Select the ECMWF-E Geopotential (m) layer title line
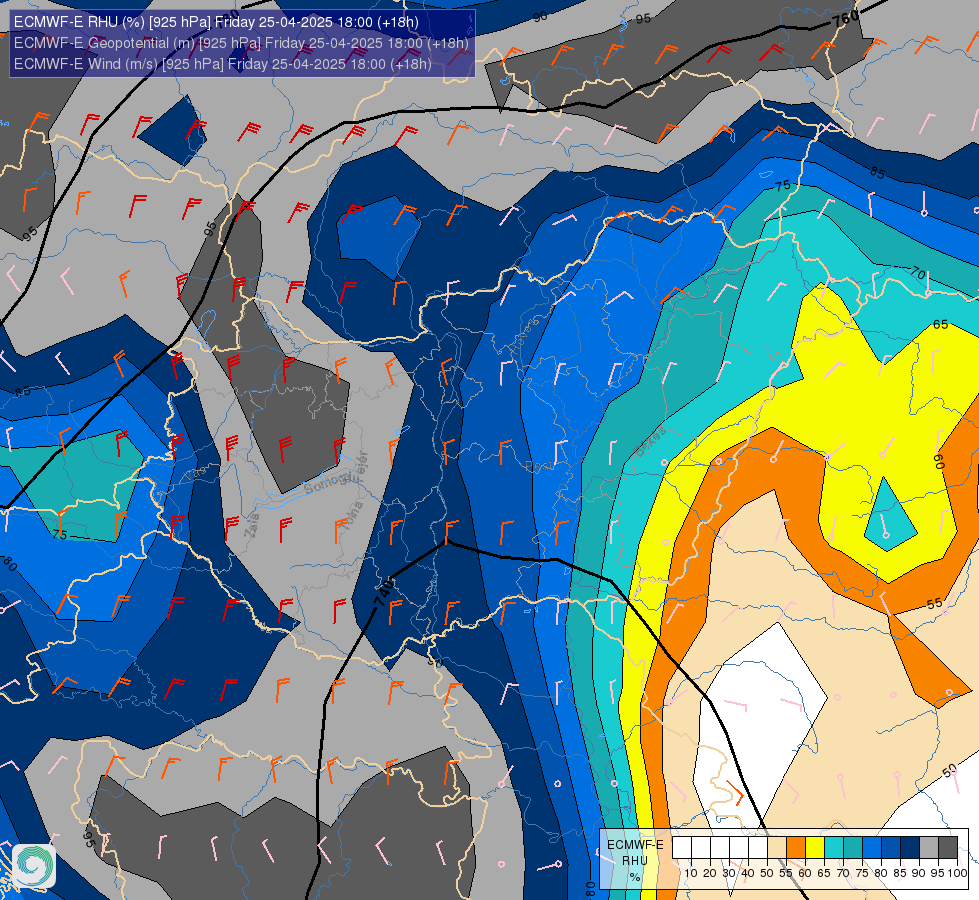 (241, 43)
